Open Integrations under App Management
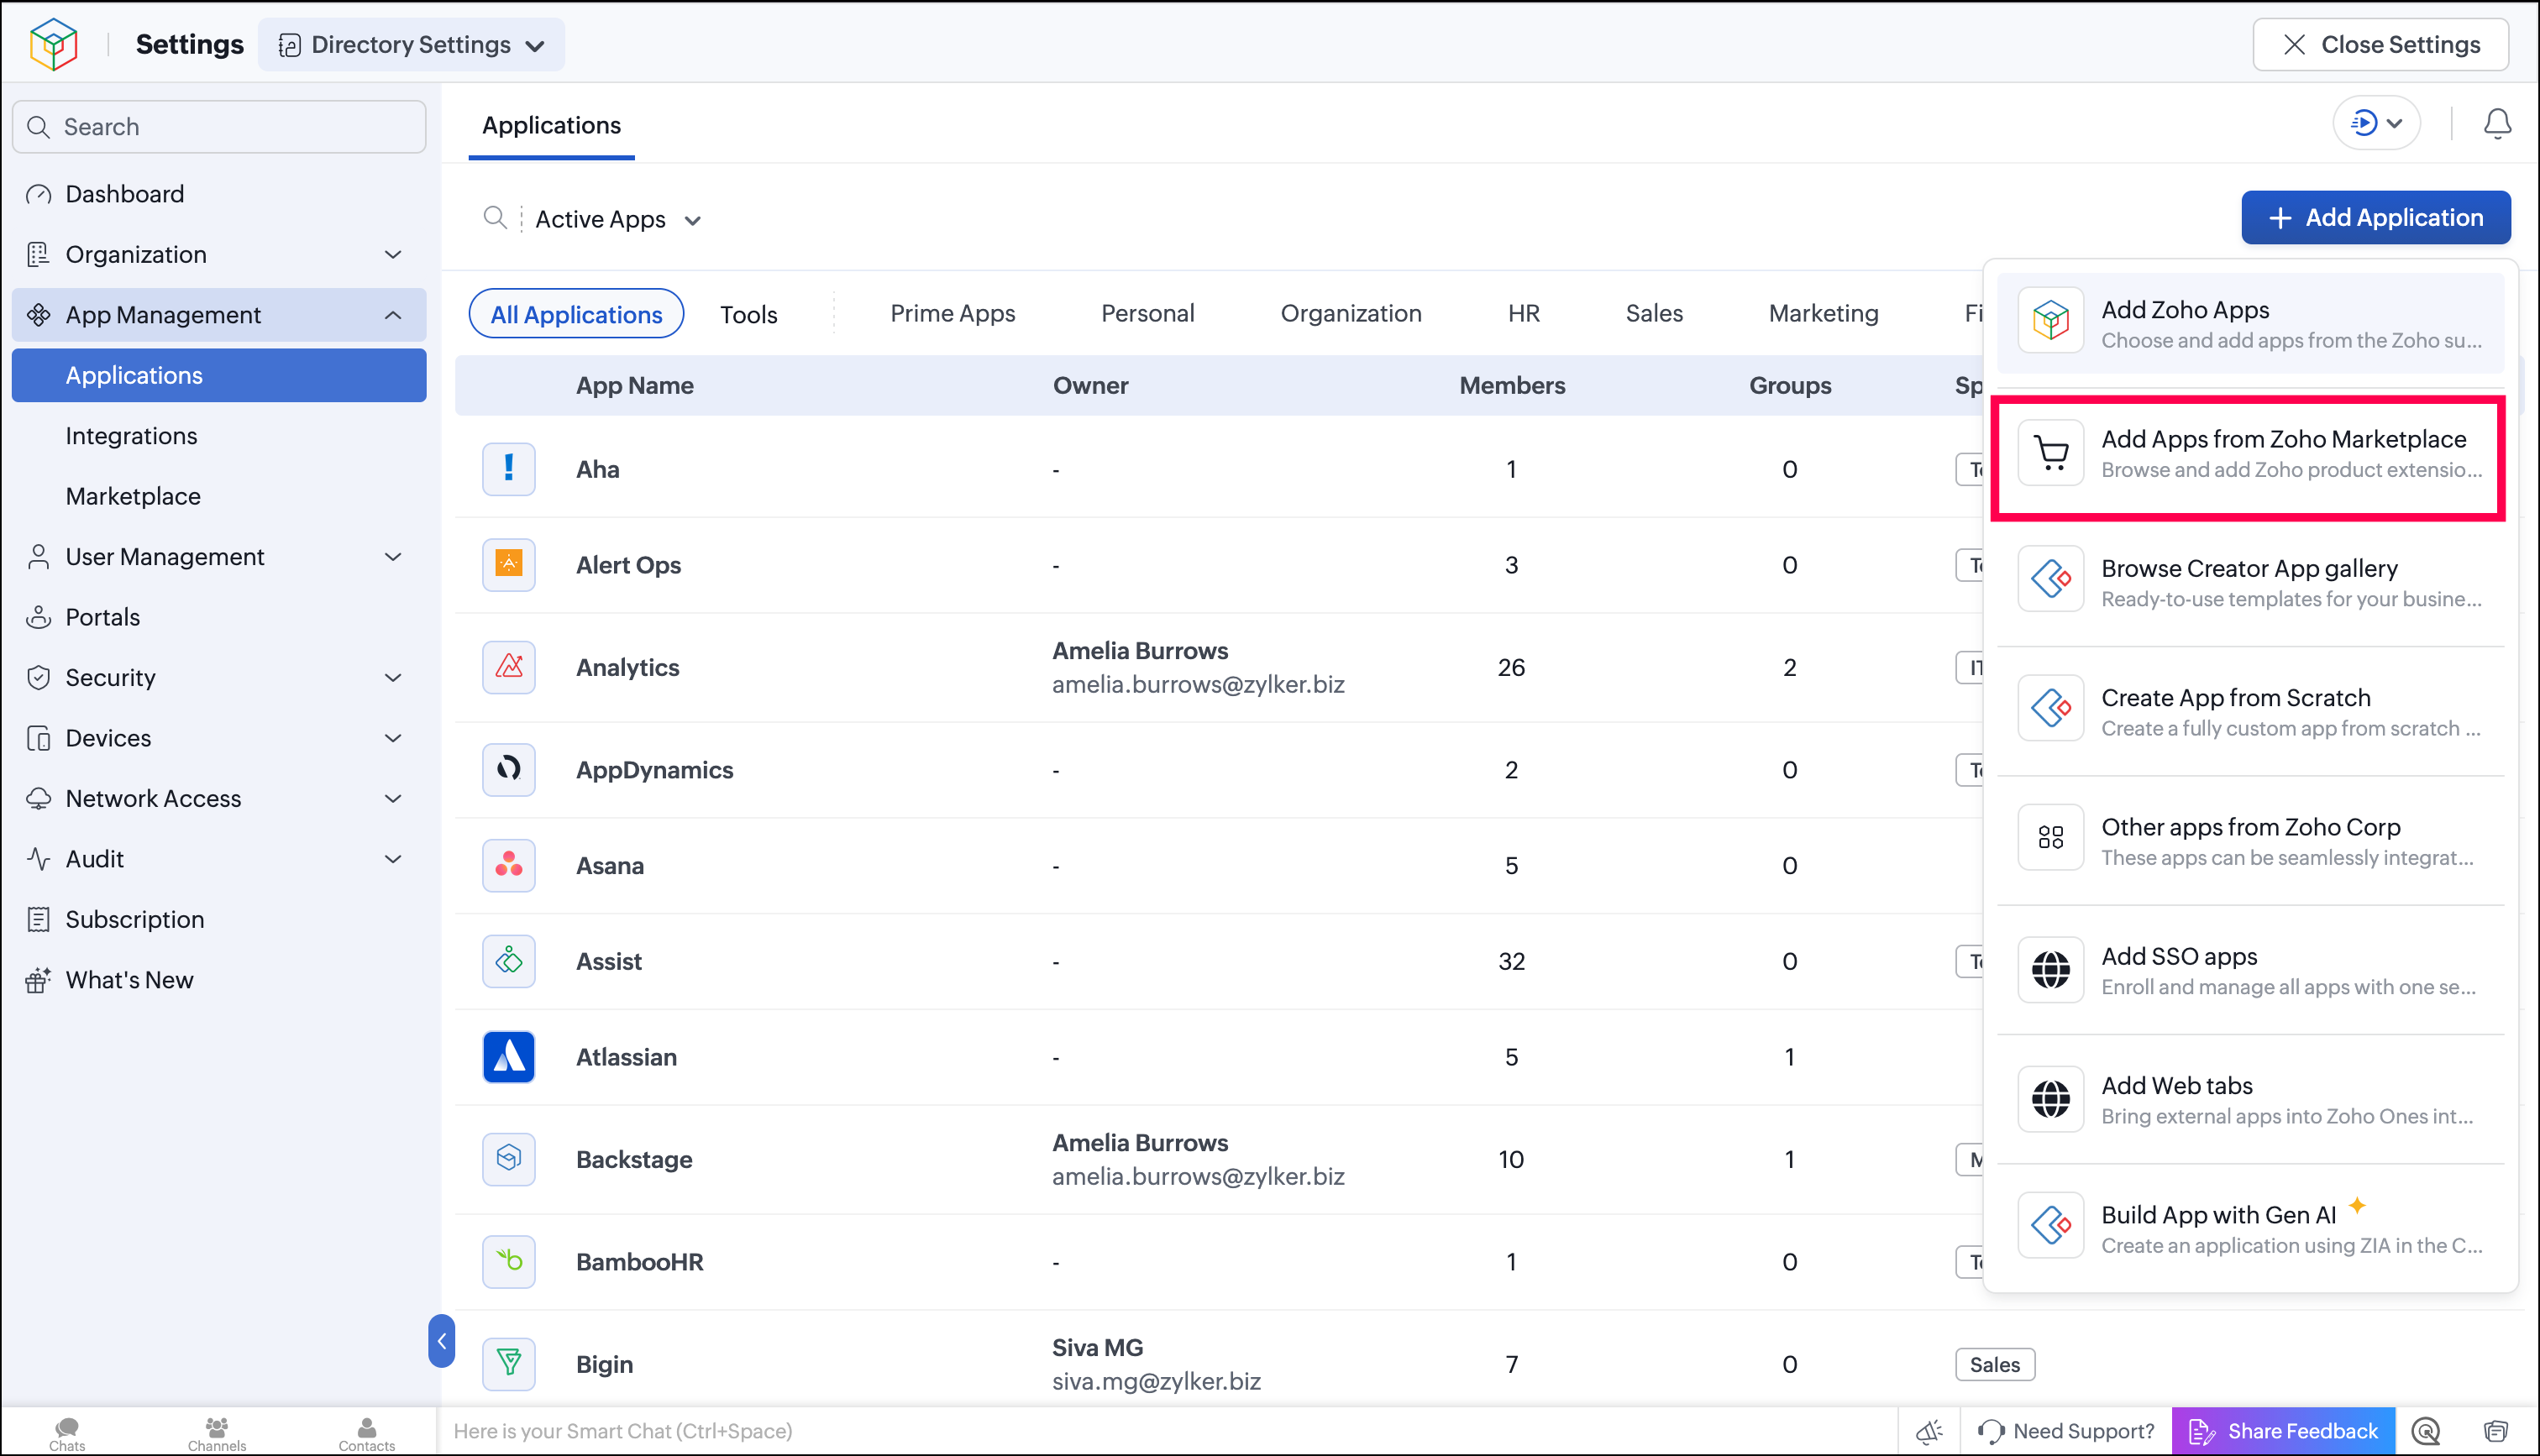The height and width of the screenshot is (1456, 2540). tap(218, 436)
